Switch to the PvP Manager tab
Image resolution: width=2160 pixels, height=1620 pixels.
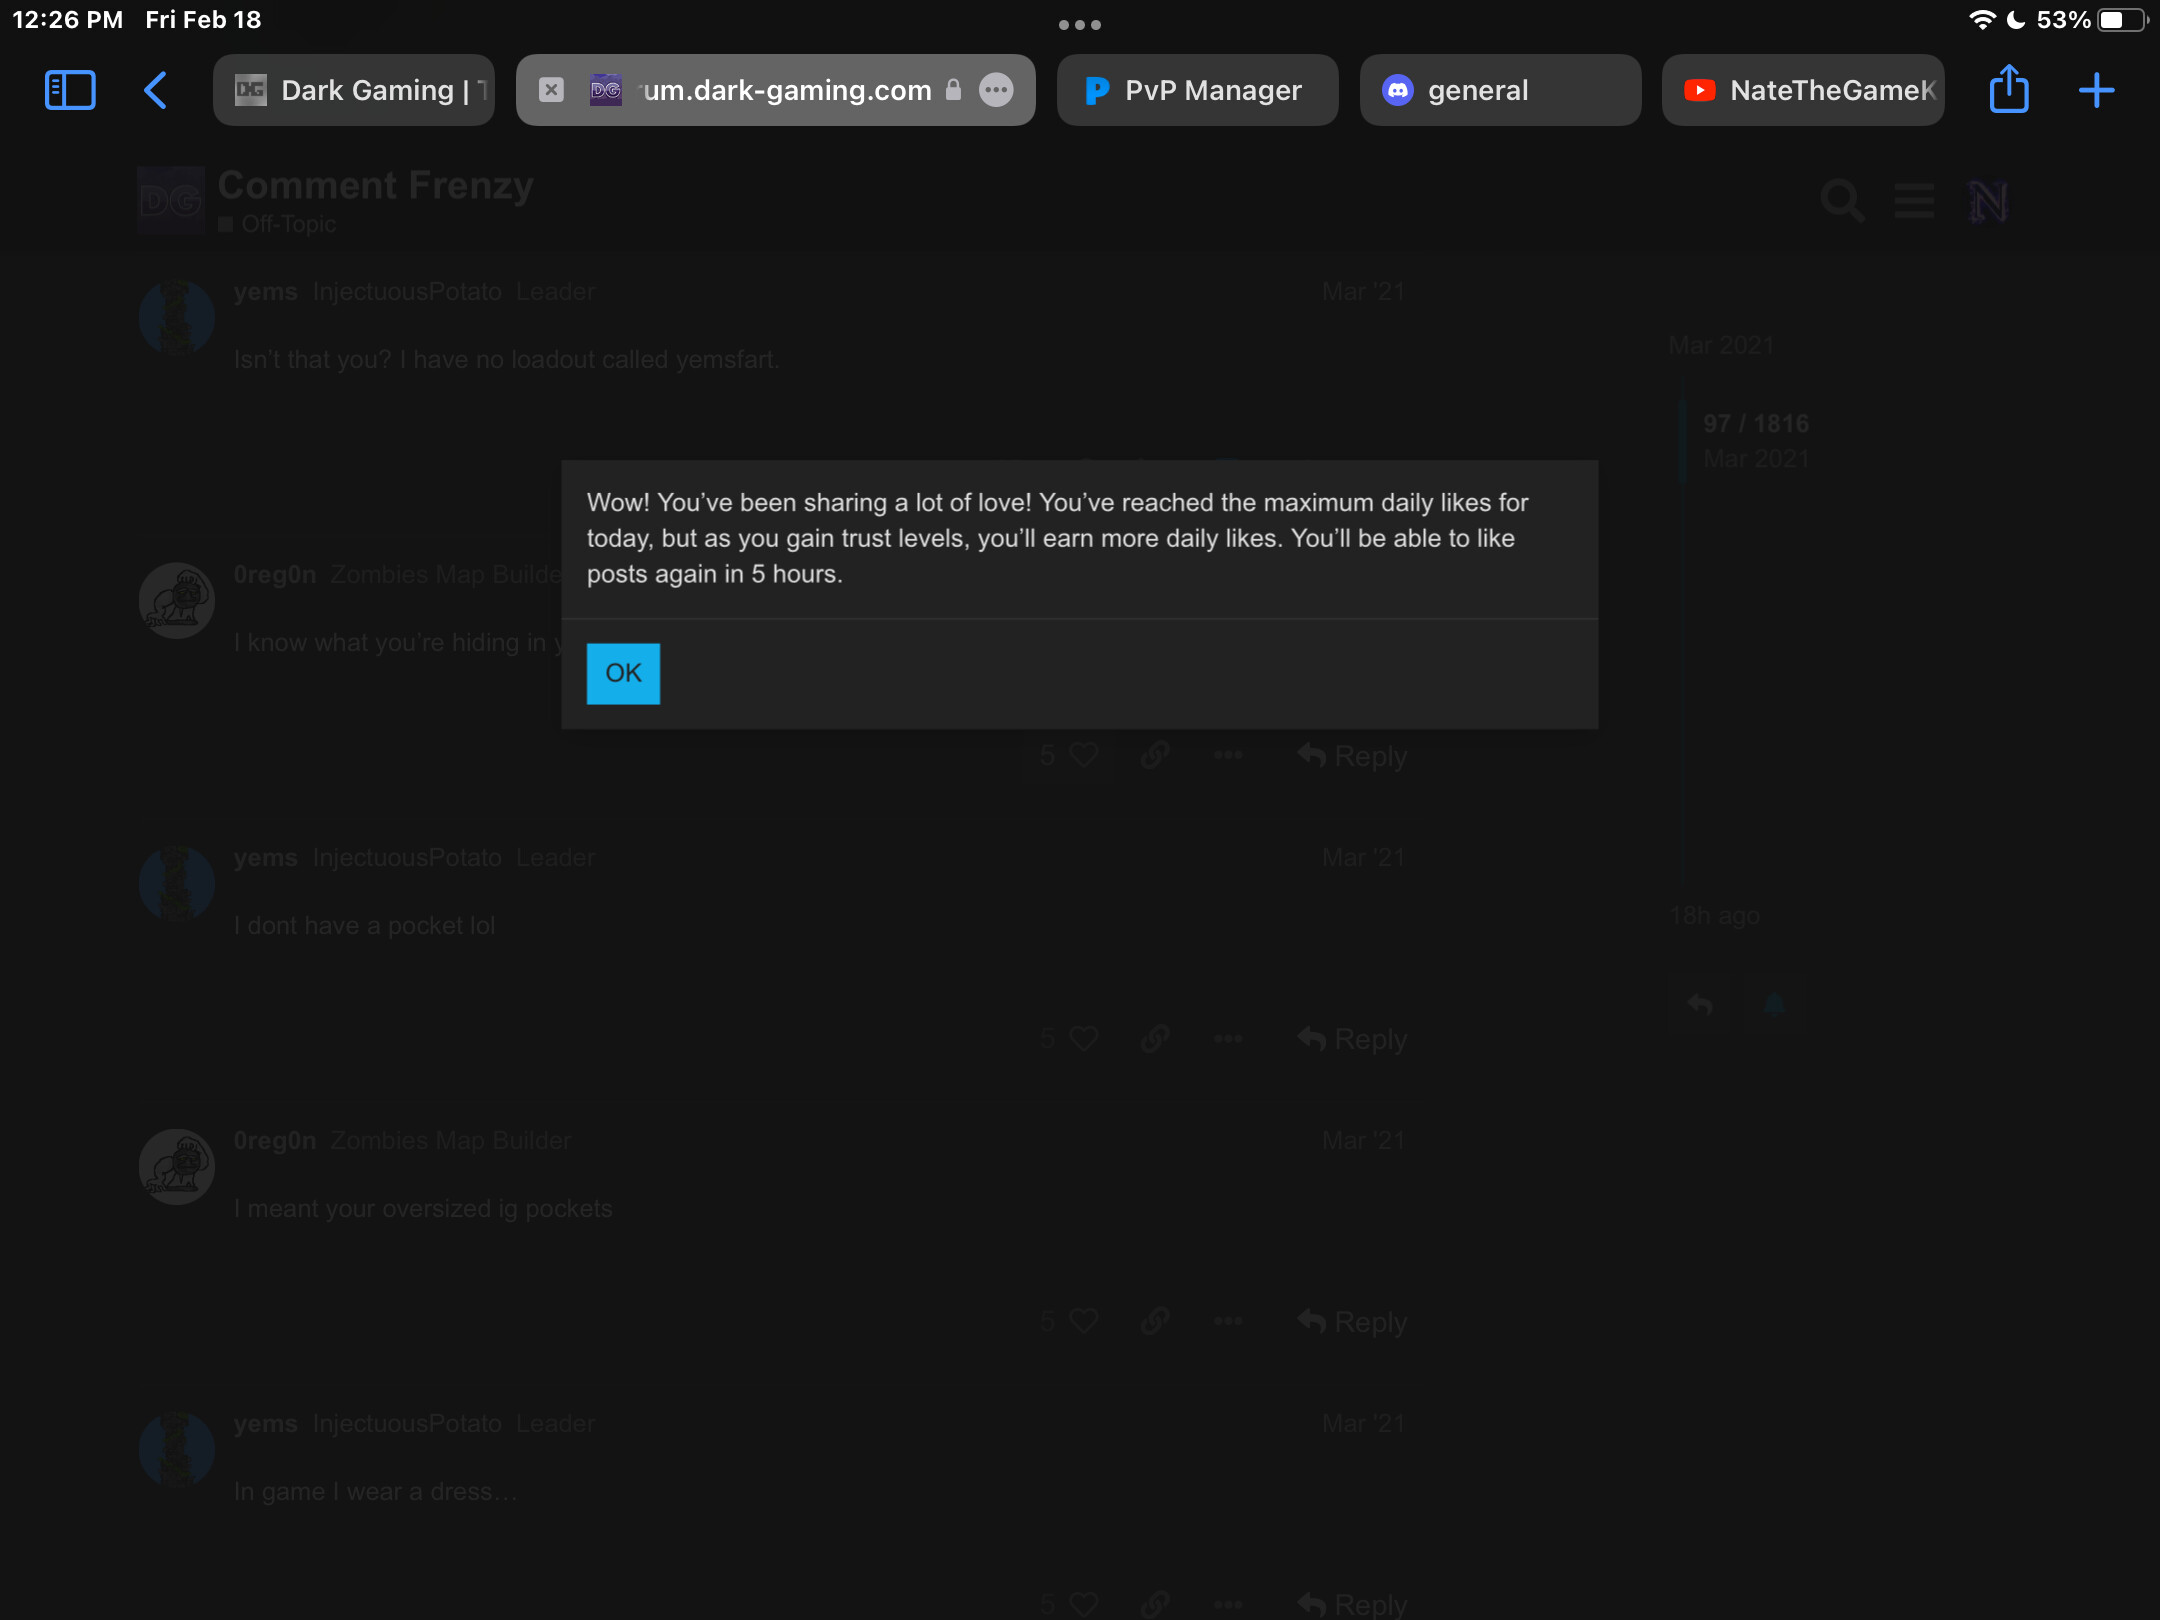coord(1197,90)
